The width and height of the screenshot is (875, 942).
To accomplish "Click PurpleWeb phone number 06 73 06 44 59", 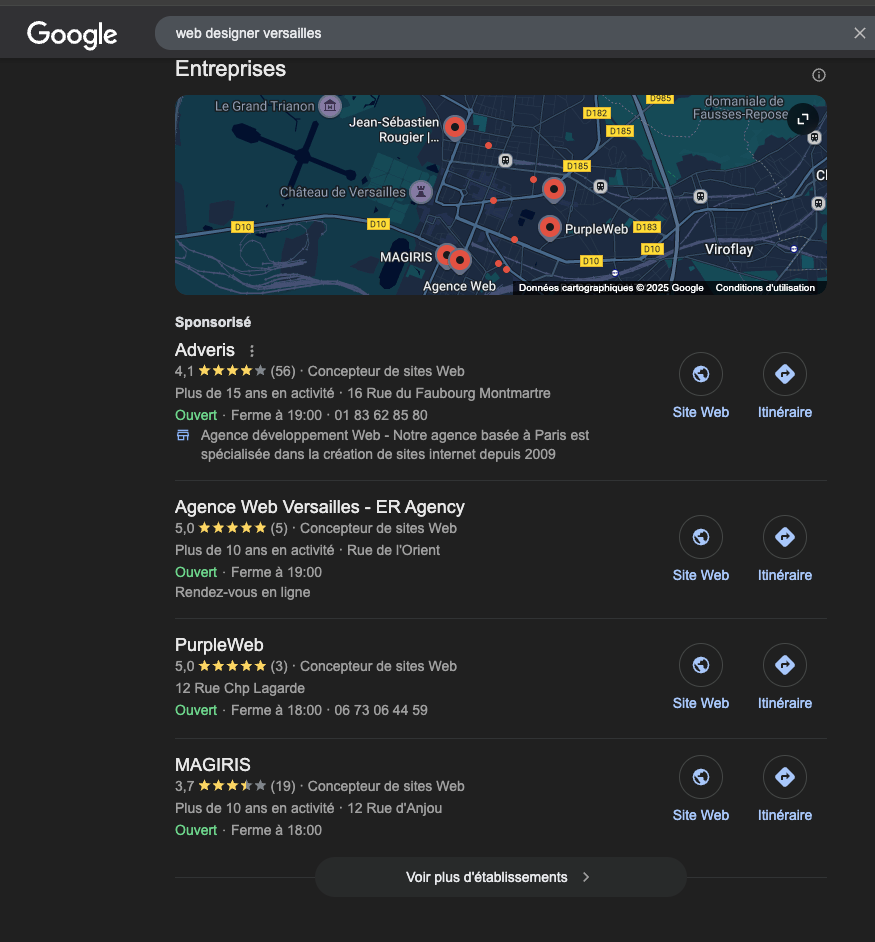I will tap(381, 710).
